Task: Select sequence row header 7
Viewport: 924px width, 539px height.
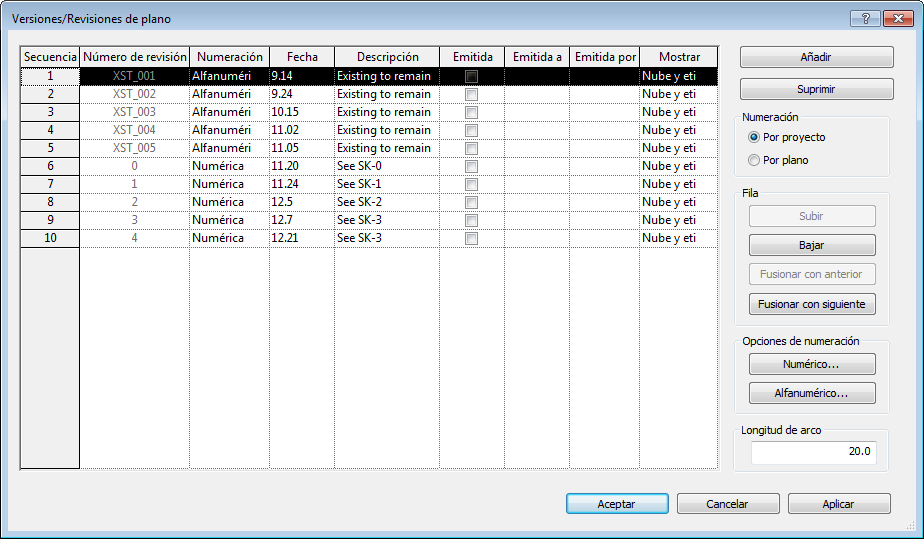Action: coord(50,184)
